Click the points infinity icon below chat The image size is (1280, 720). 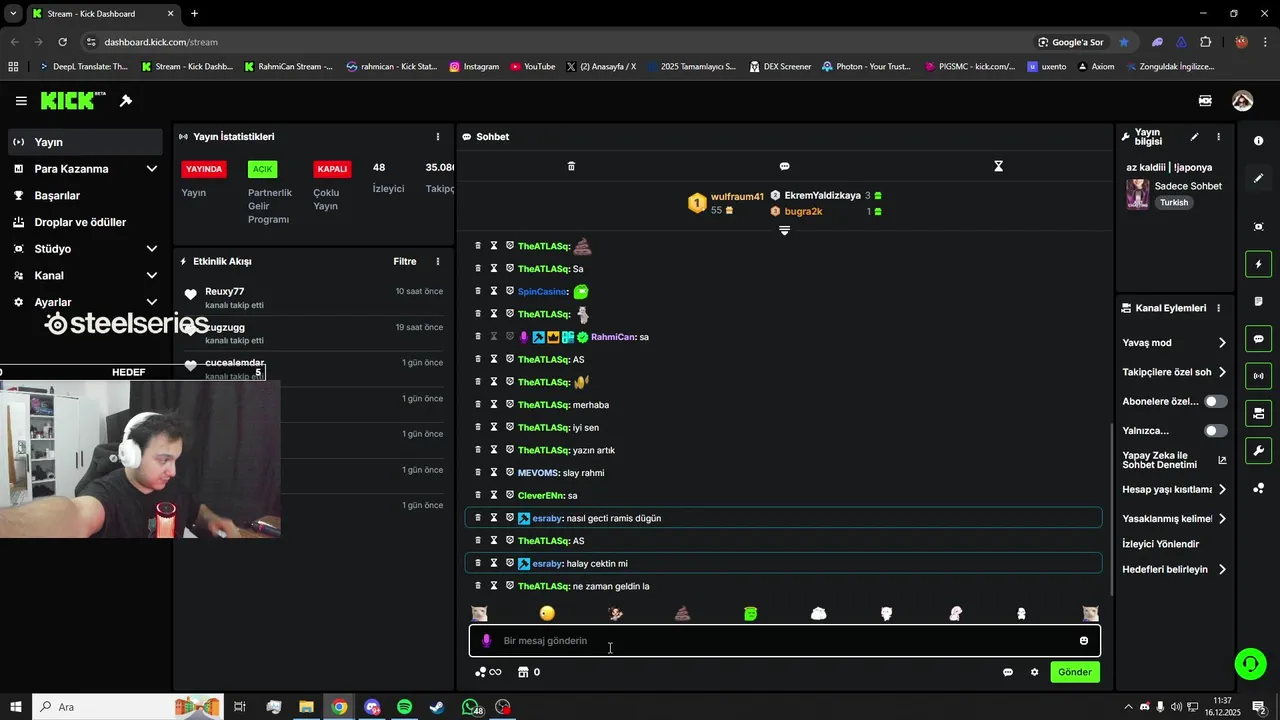(488, 672)
